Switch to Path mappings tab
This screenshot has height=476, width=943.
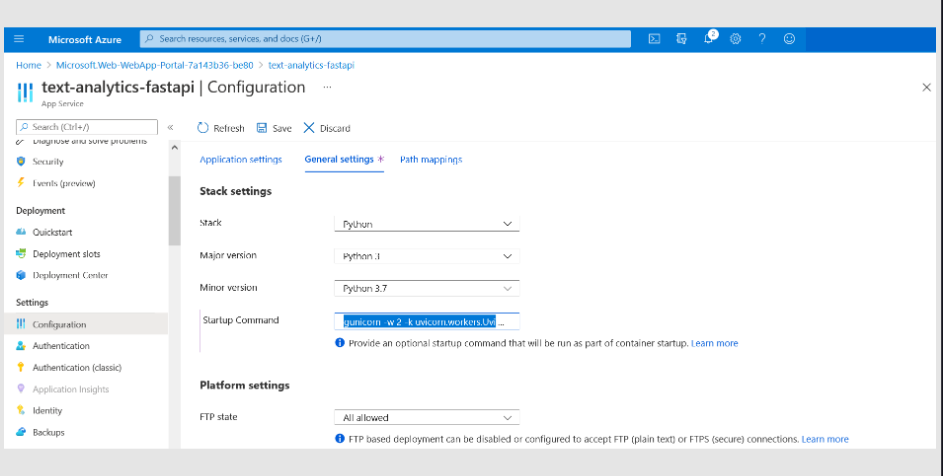431,159
